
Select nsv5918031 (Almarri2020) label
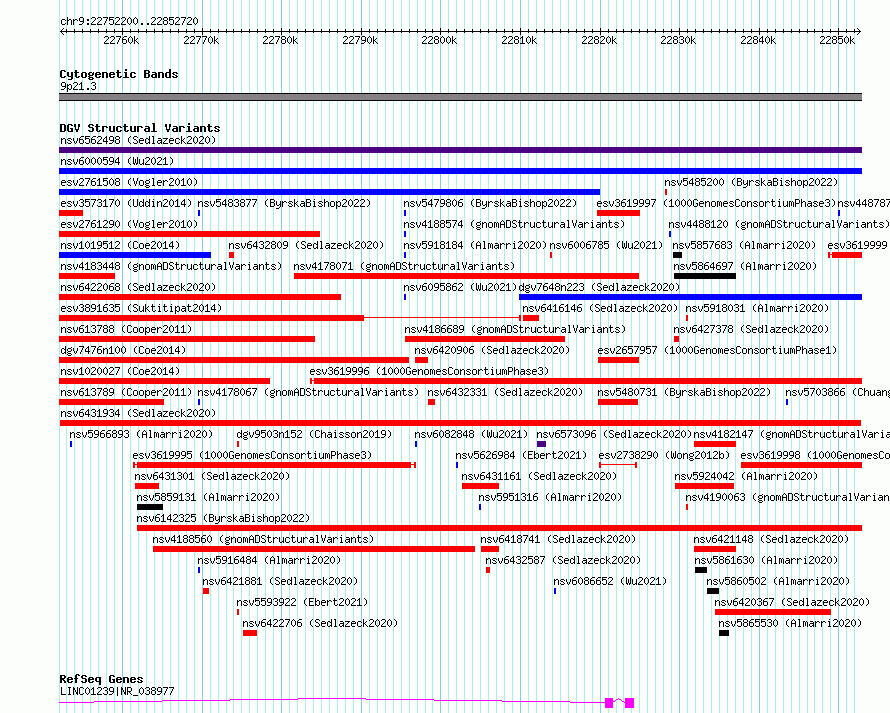pyautogui.click(x=757, y=308)
